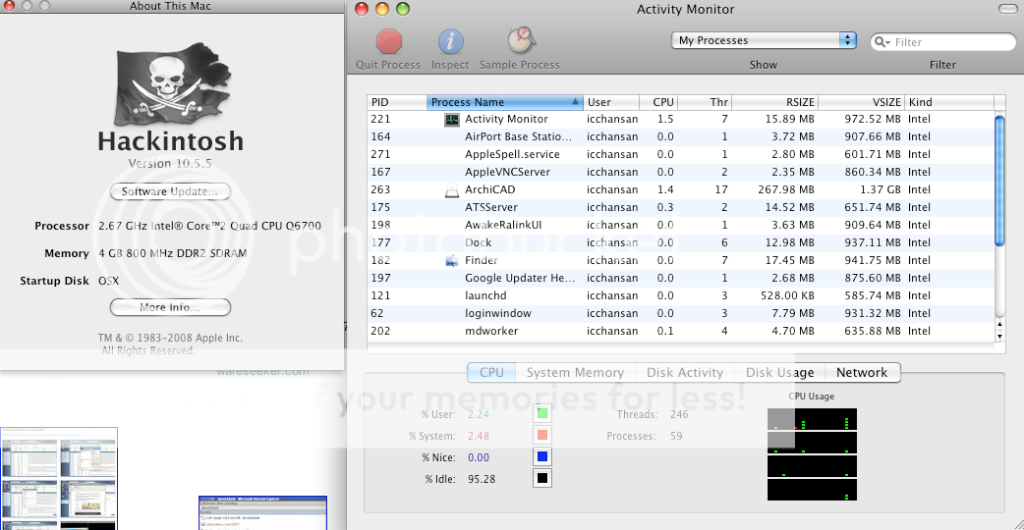Click the Filter magnifier icon
The width and height of the screenshot is (1024, 530).
pos(882,42)
